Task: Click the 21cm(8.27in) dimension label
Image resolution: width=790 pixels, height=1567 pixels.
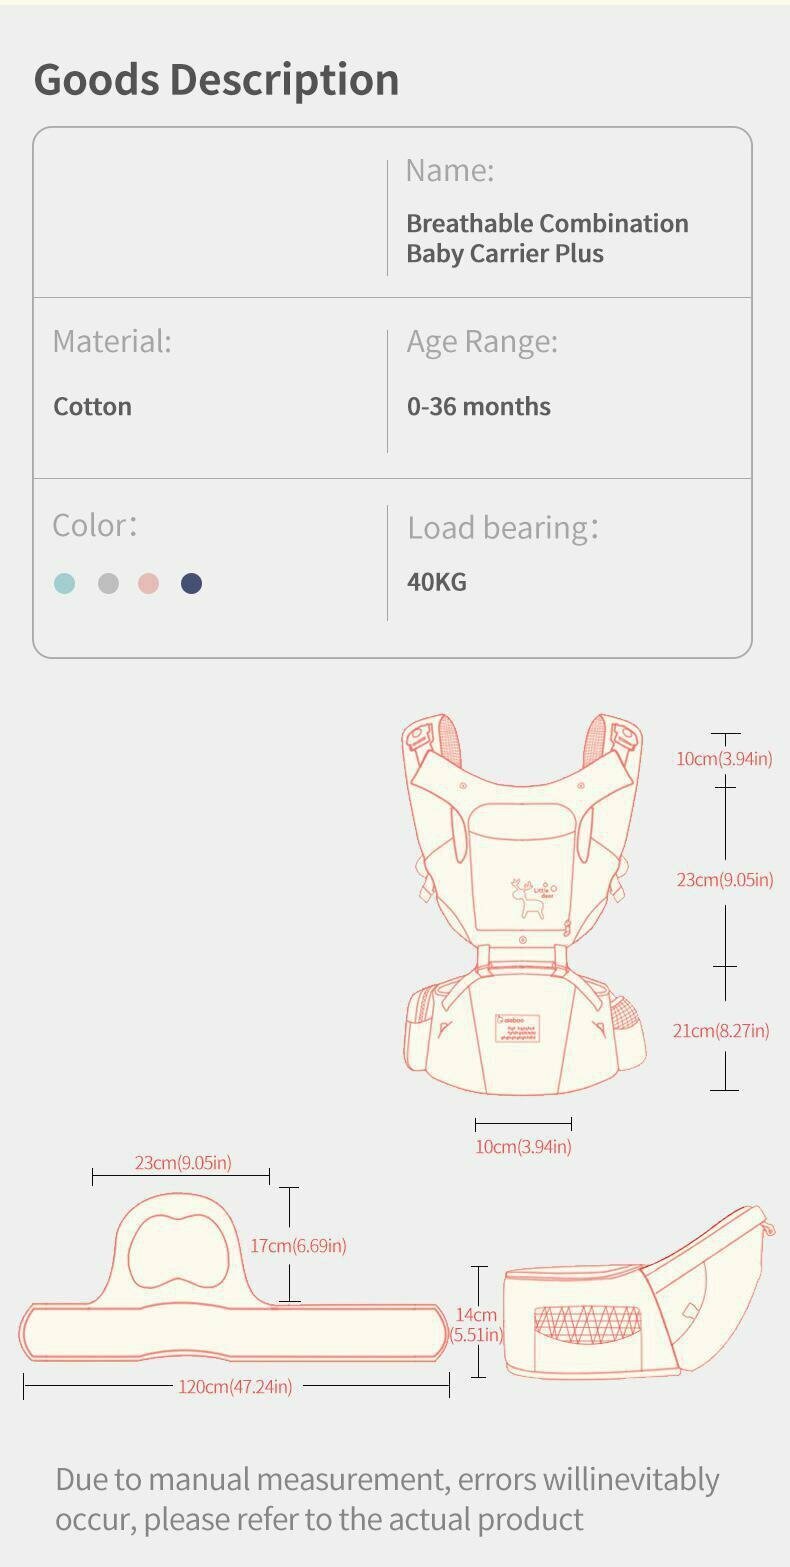Action: coord(721,1030)
